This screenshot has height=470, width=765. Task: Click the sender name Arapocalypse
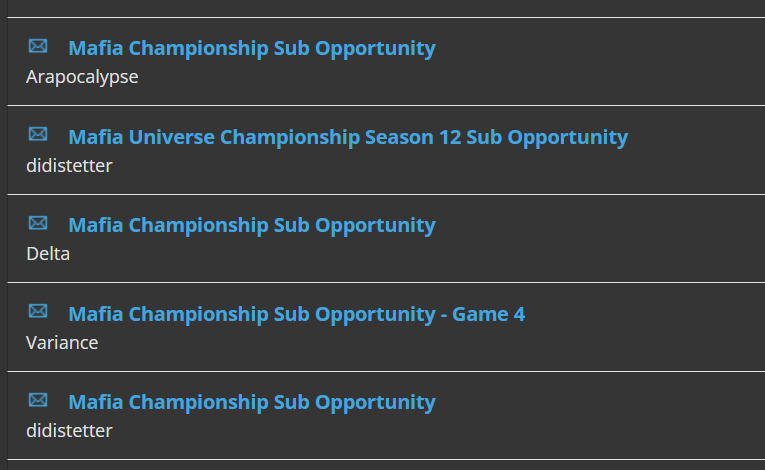pos(82,77)
